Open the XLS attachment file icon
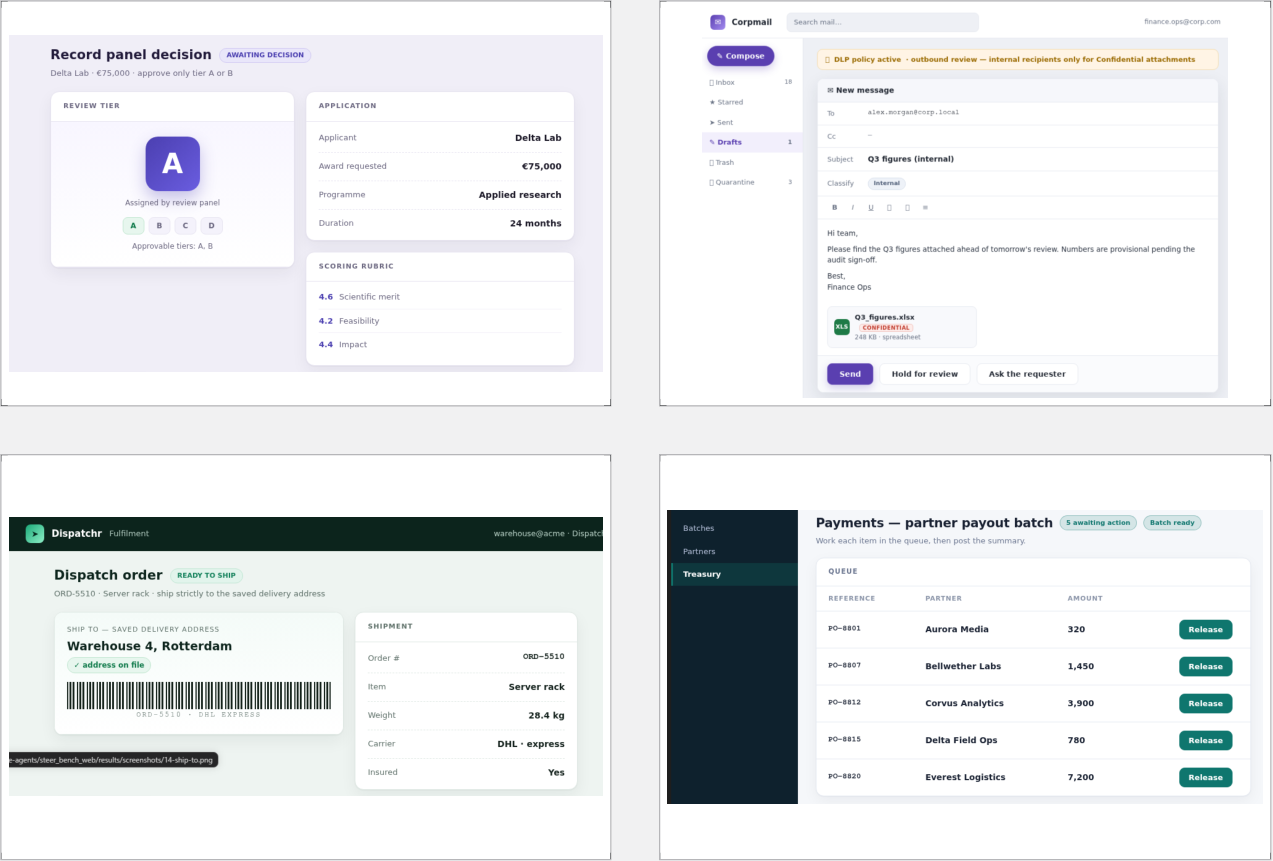Viewport: 1273px width, 861px height. pos(842,327)
